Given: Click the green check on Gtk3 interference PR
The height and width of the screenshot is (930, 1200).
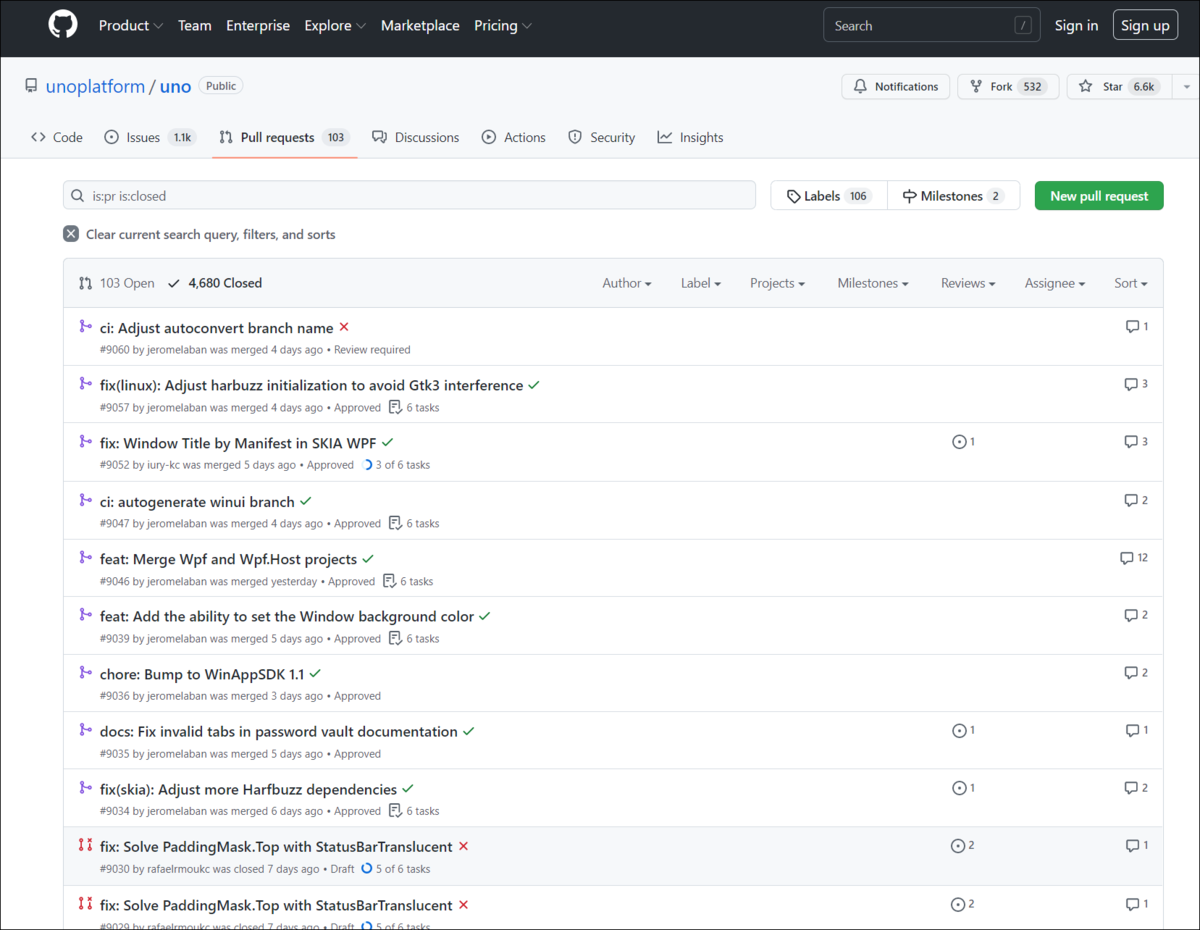Looking at the screenshot, I should point(534,385).
